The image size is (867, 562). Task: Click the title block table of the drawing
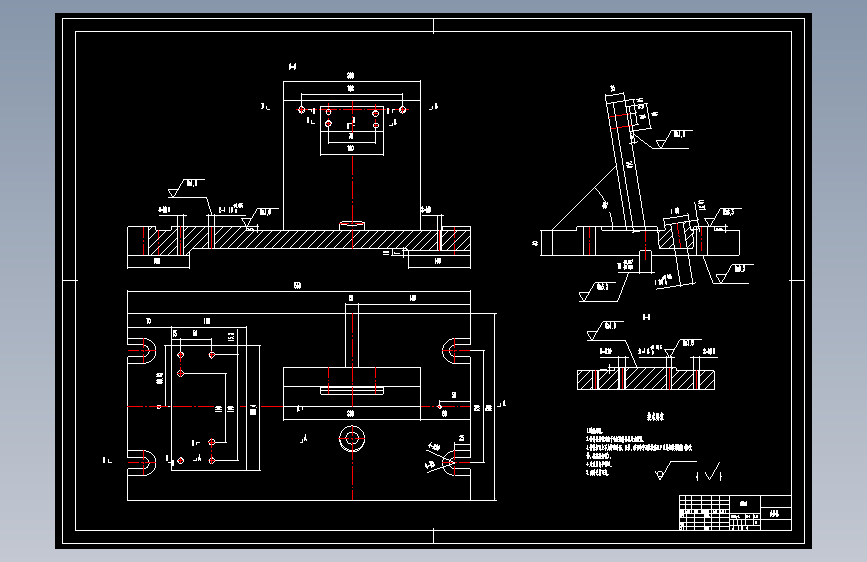(x=735, y=513)
